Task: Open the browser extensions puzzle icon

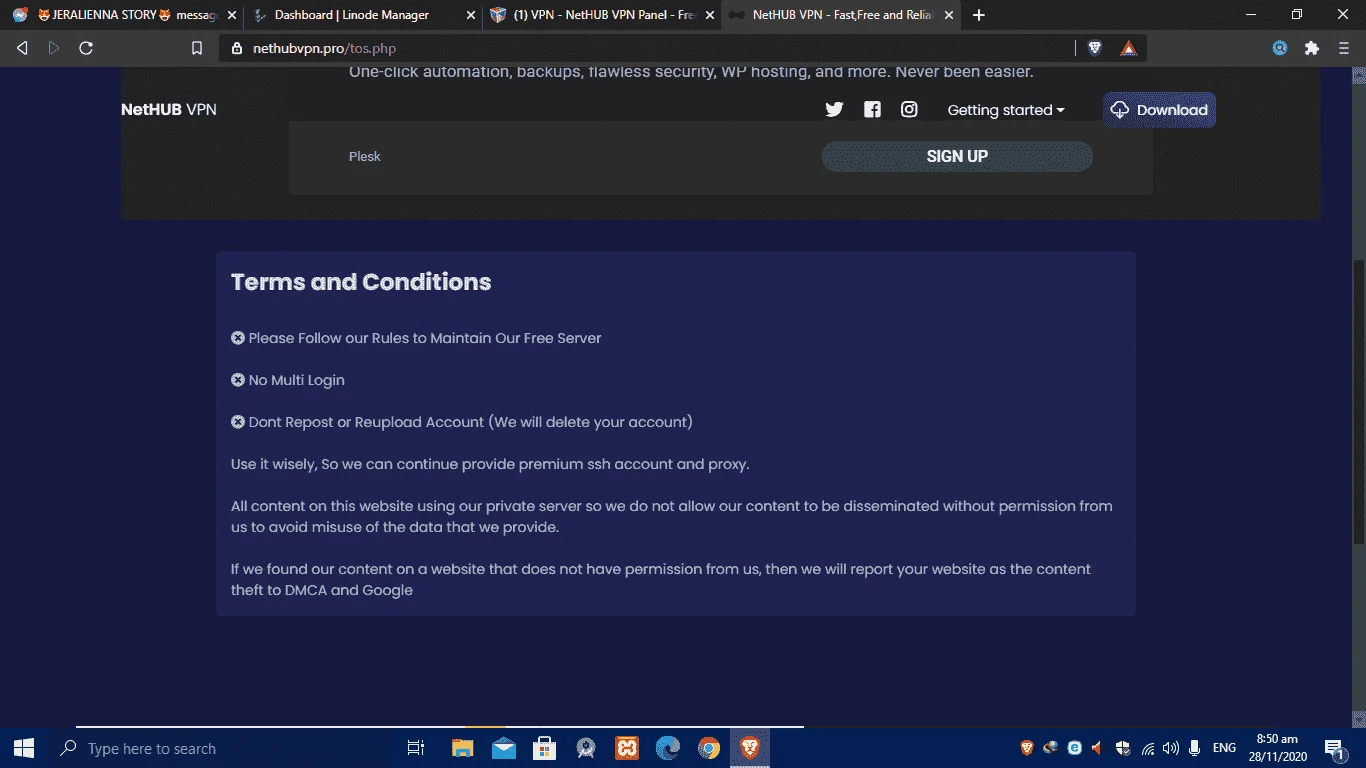Action: pos(1312,48)
